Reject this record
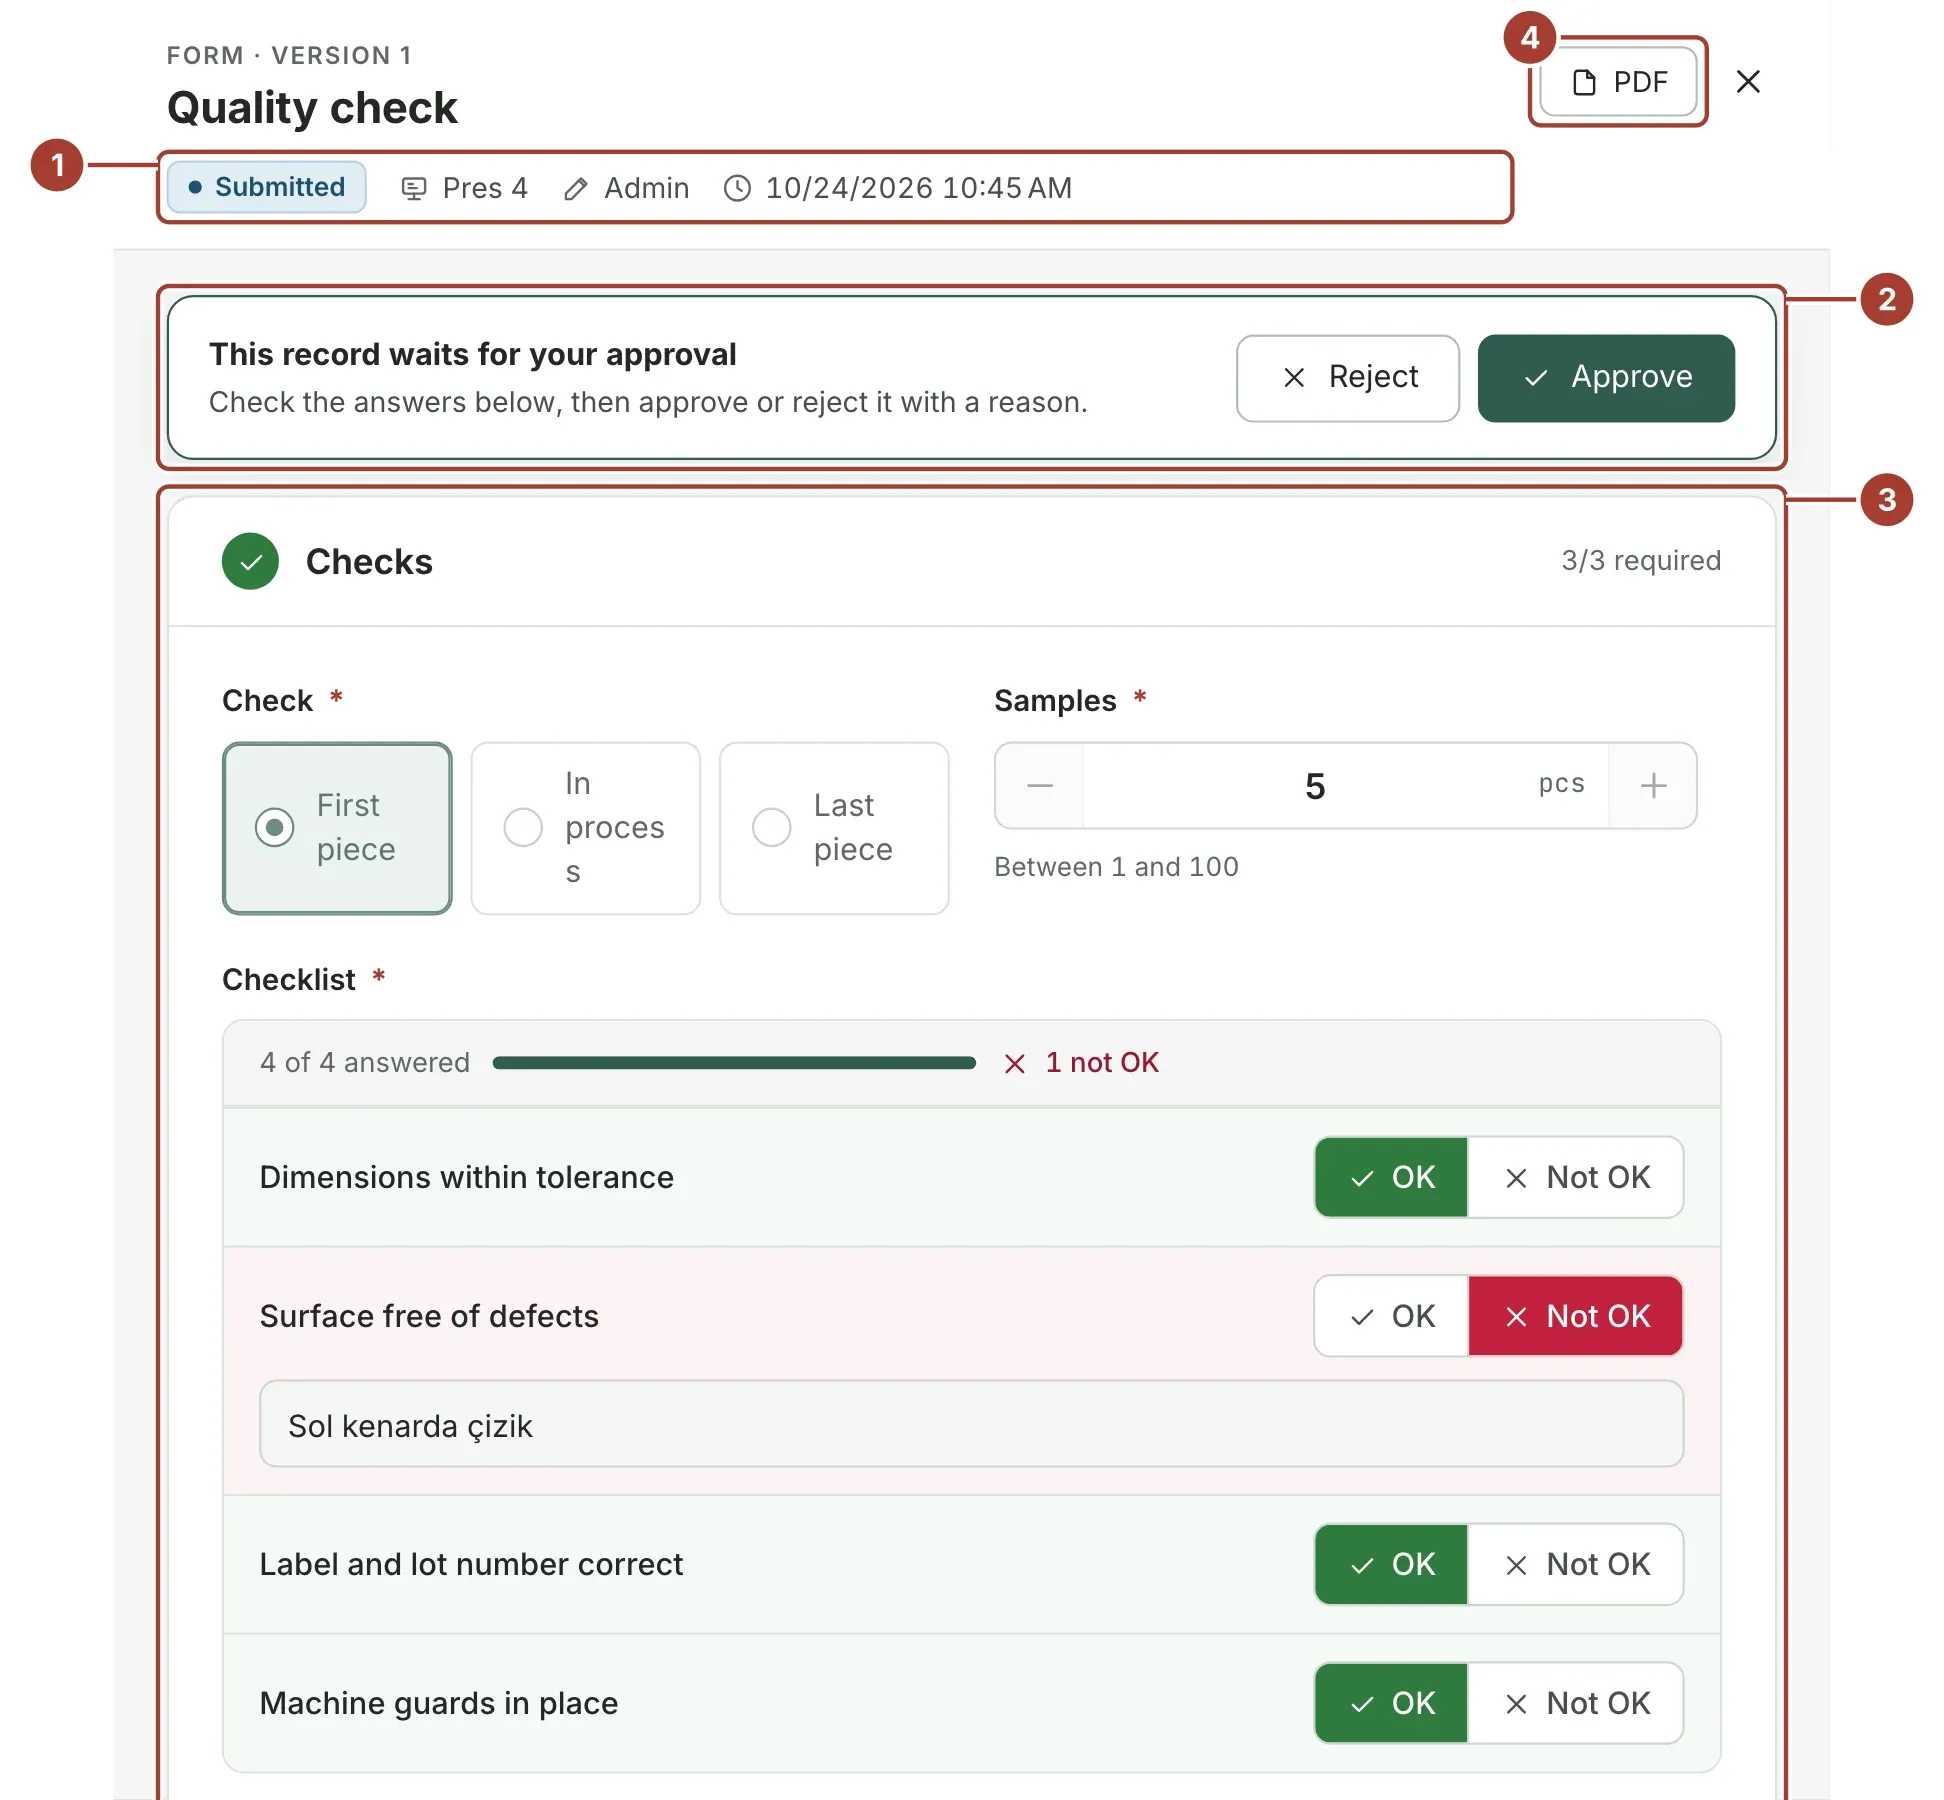Screen dimensions: 1944x1800 [1348, 378]
